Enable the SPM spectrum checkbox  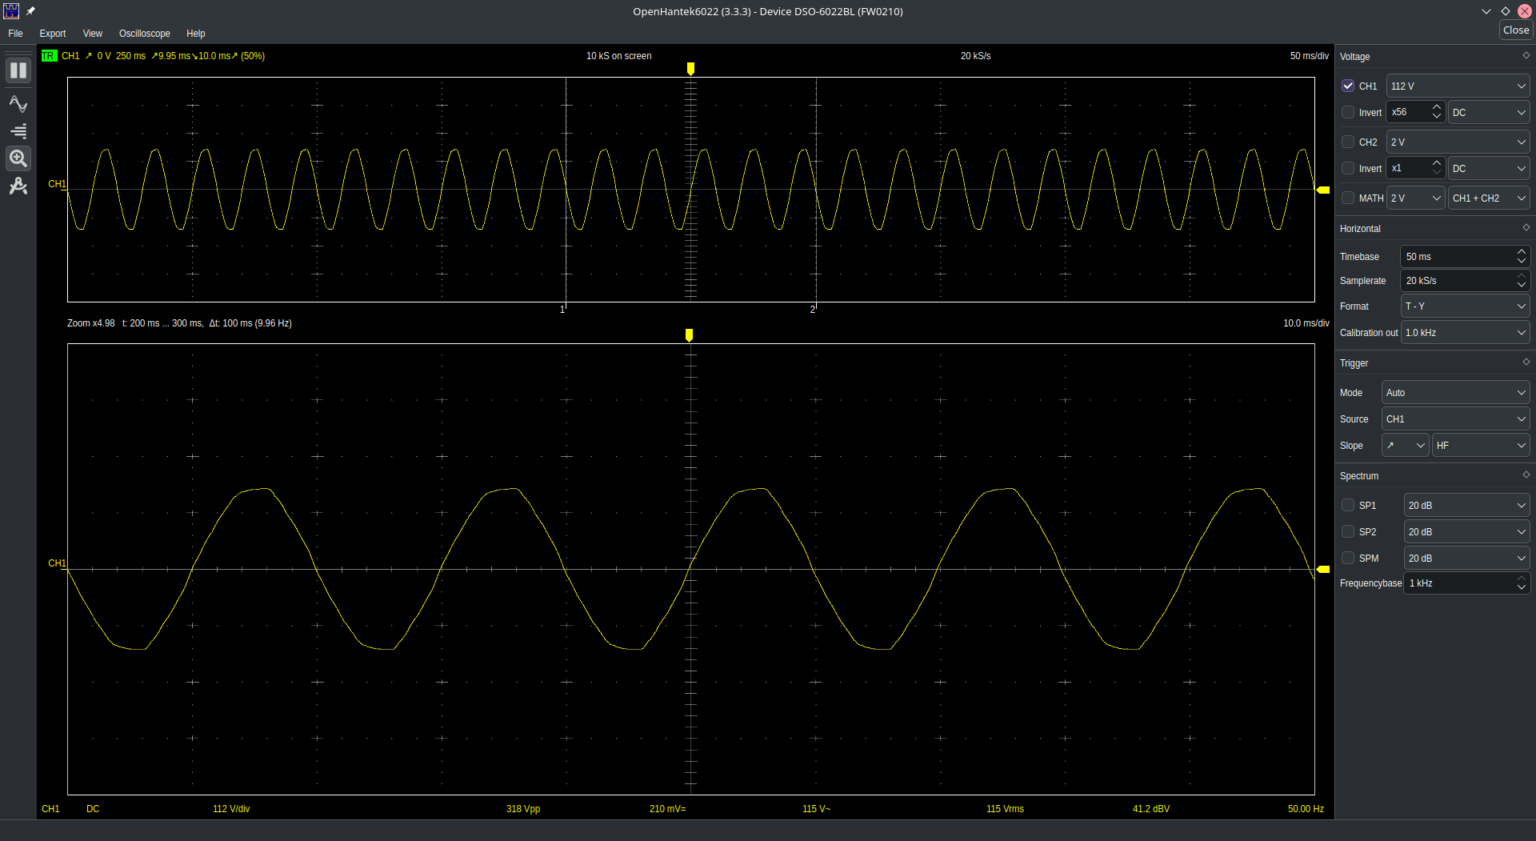(1348, 558)
